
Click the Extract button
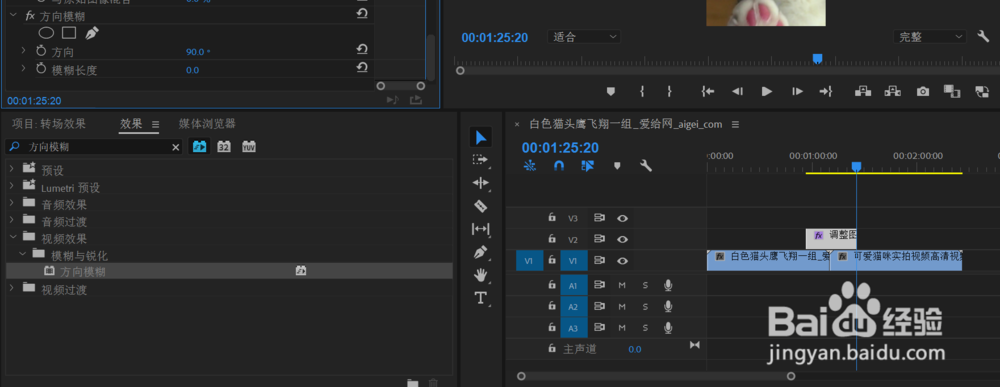[x=892, y=91]
